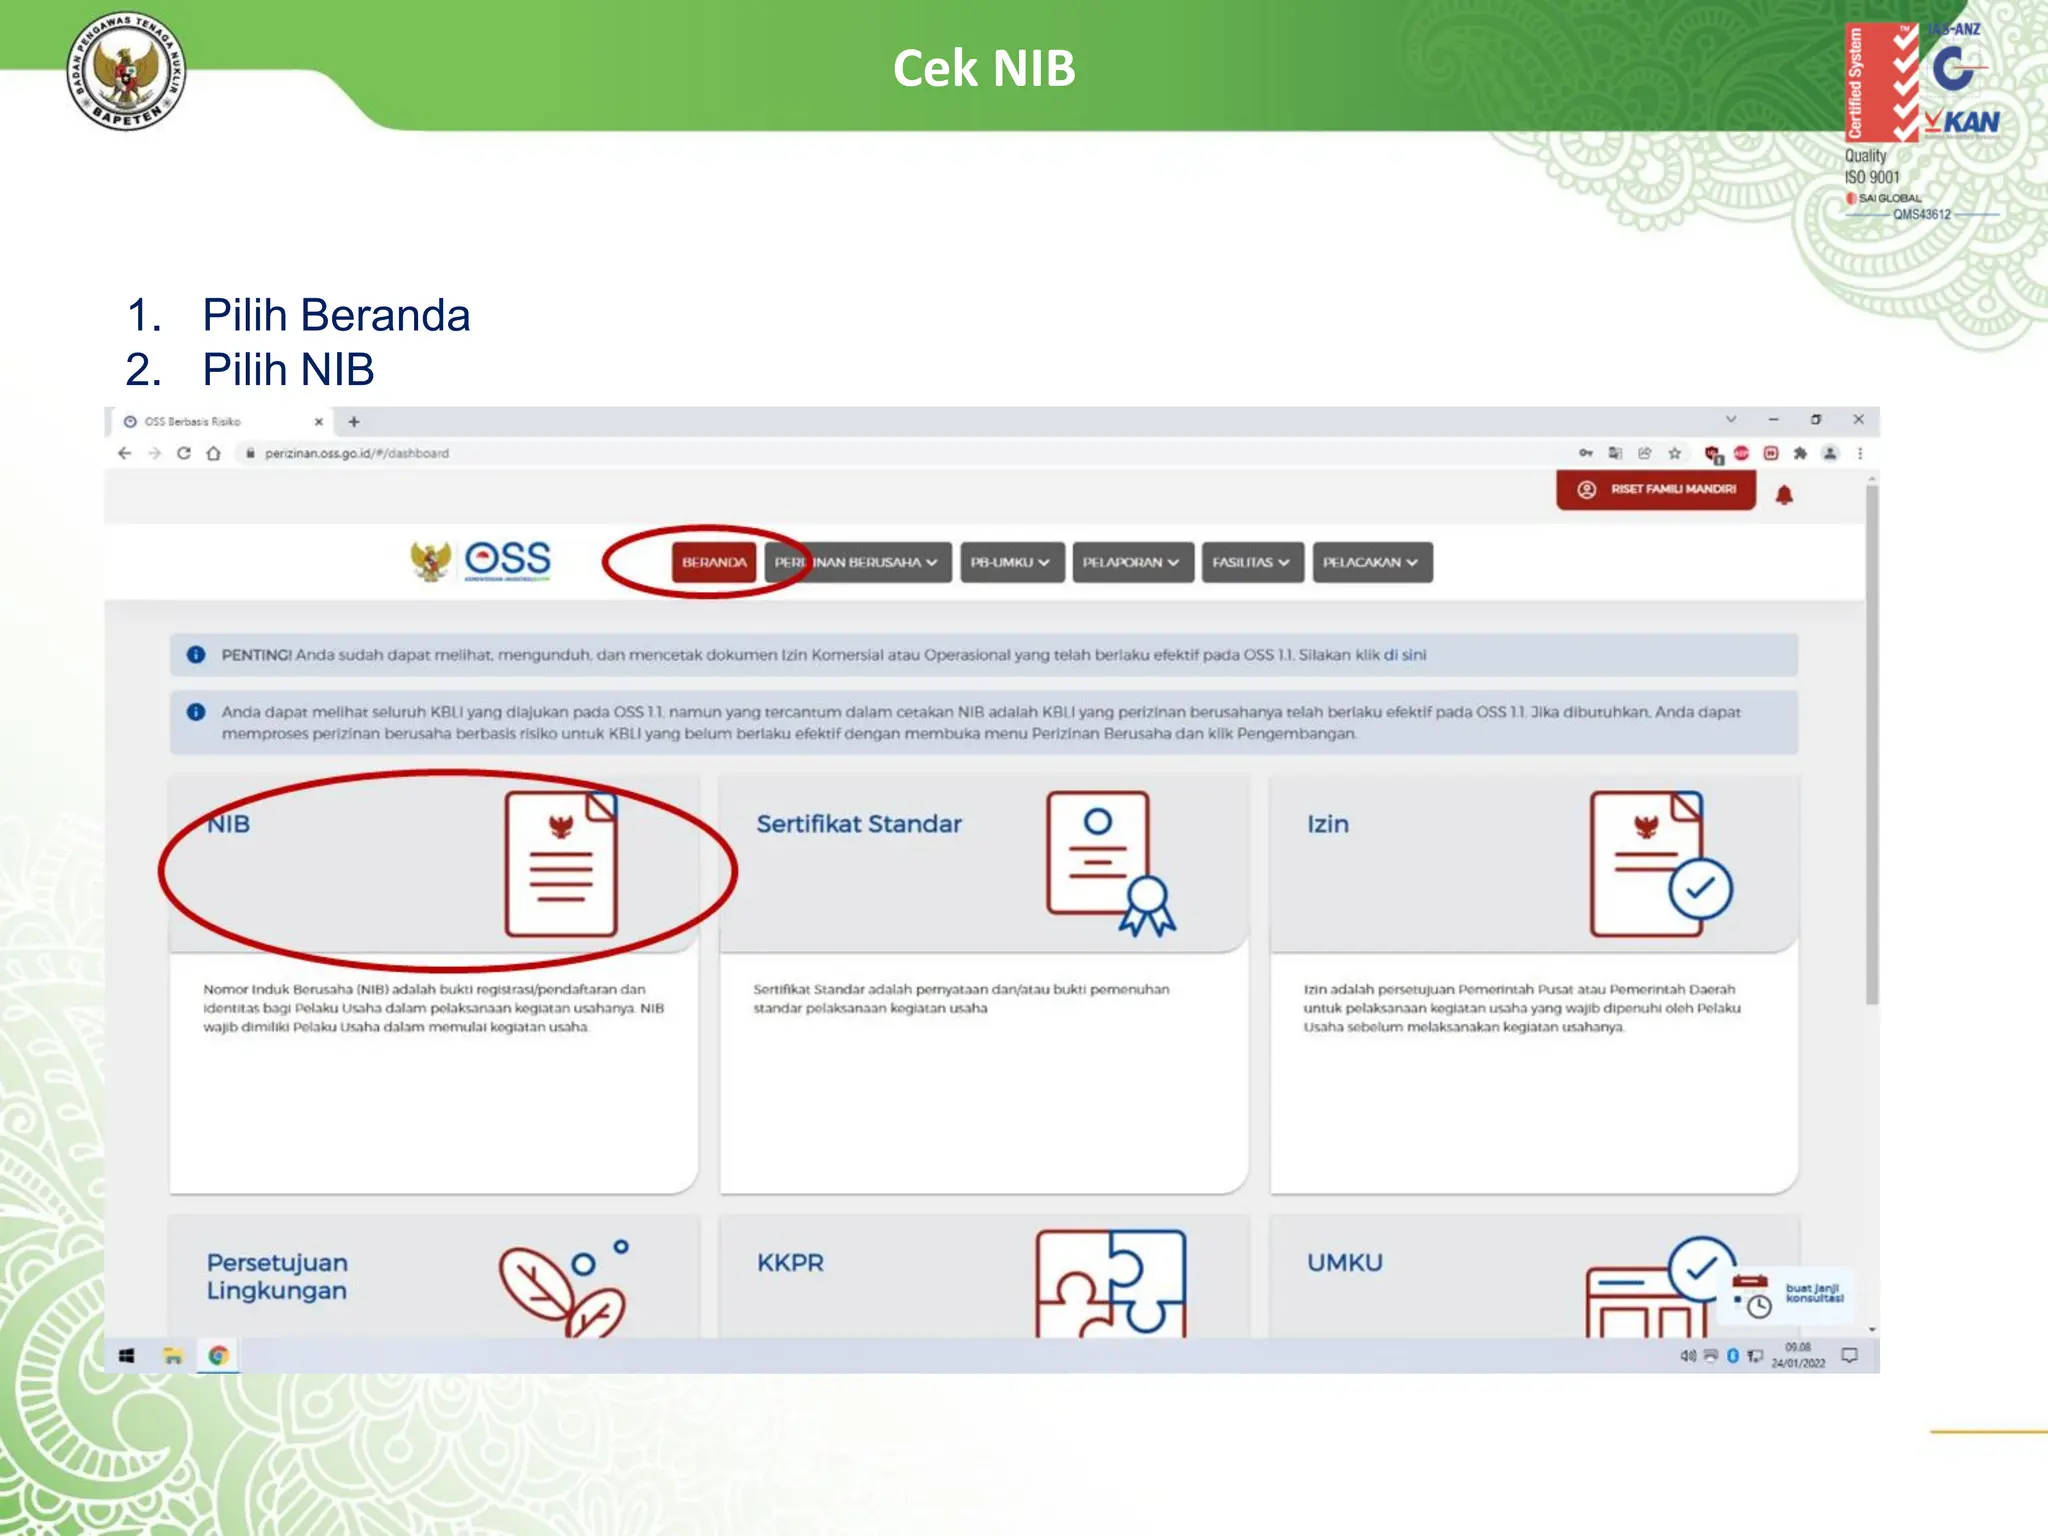This screenshot has height=1536, width=2048.
Task: Expand the Pelacakan dropdown menu
Action: tap(1371, 562)
